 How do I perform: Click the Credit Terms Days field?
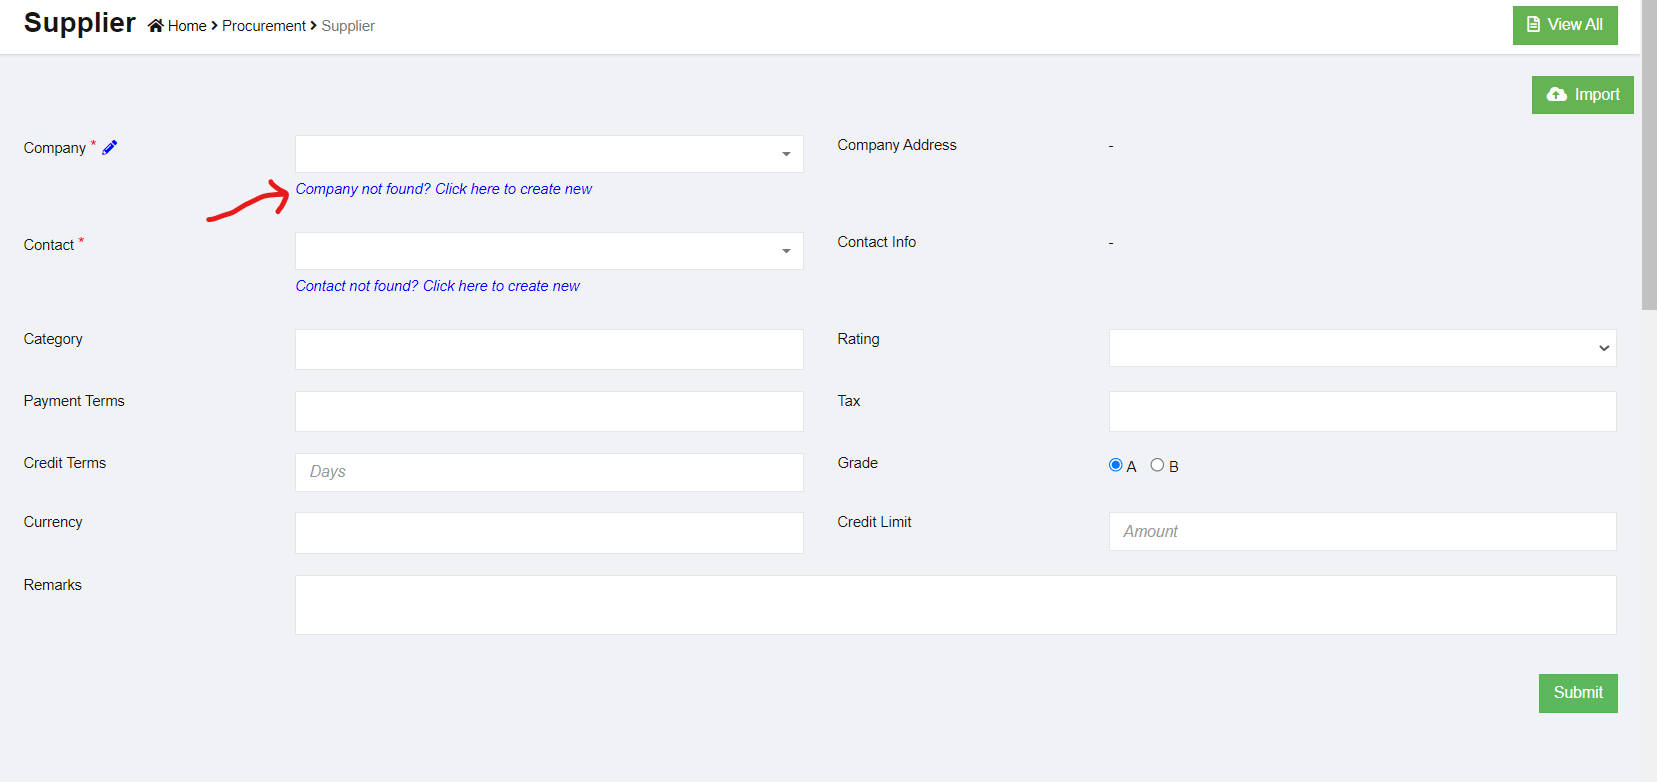[x=549, y=472]
